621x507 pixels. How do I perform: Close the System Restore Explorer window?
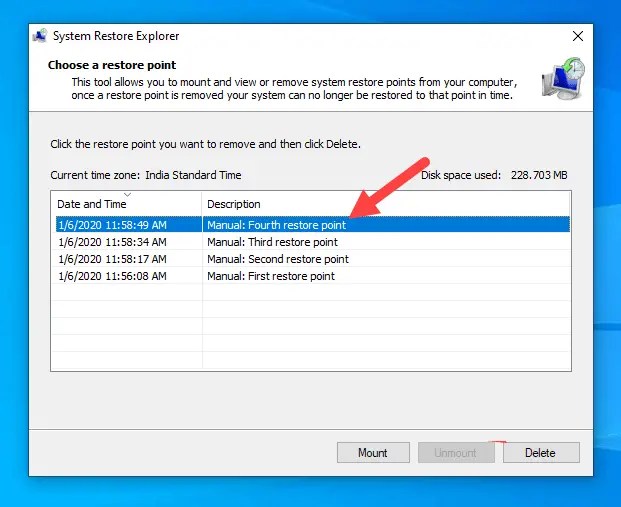[x=578, y=36]
